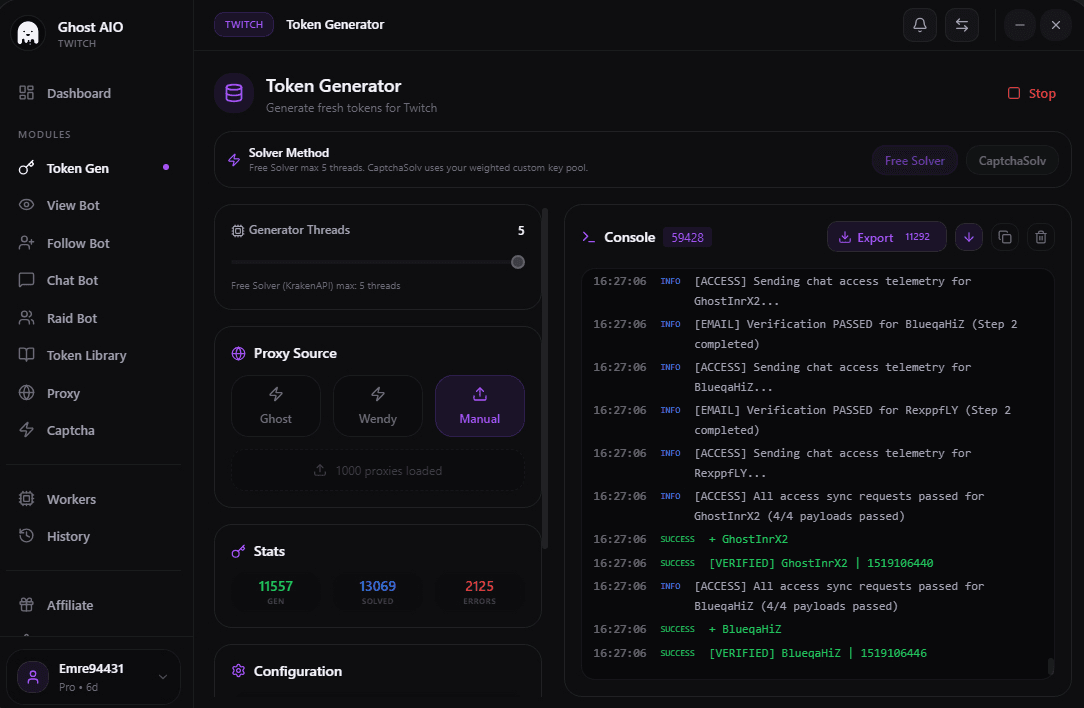
Task: Minimize the Ghost AIO window
Action: click(x=1019, y=25)
